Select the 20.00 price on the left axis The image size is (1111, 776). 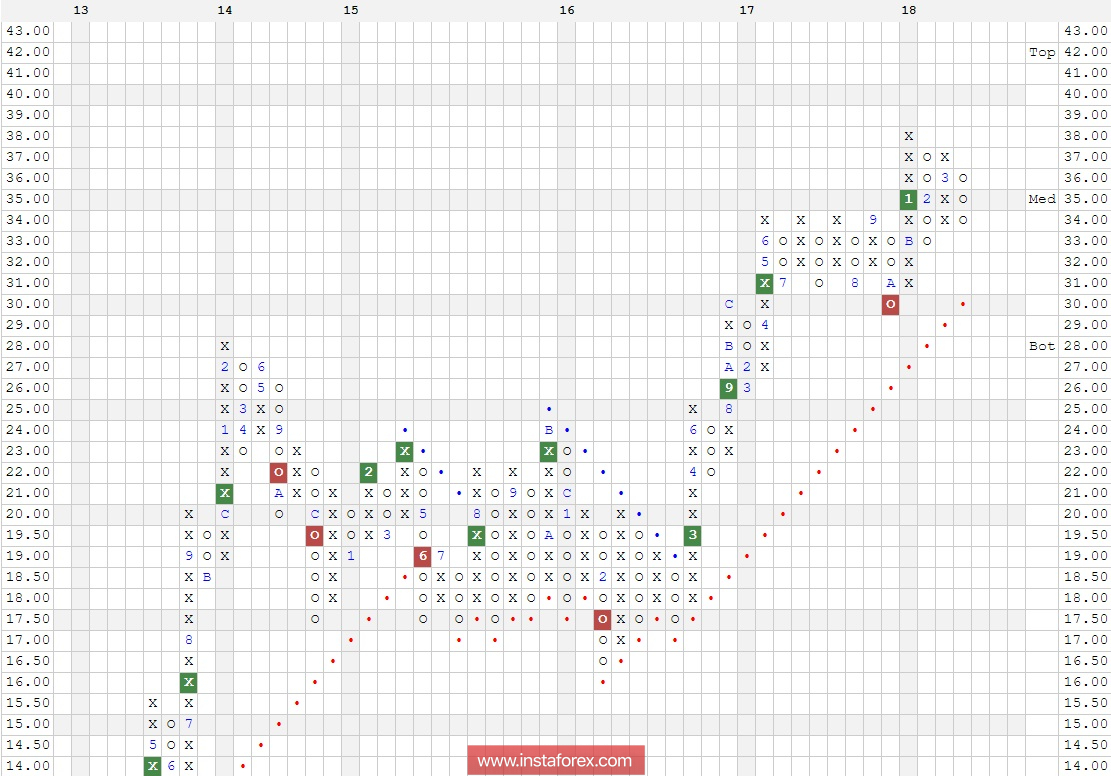[x=28, y=514]
